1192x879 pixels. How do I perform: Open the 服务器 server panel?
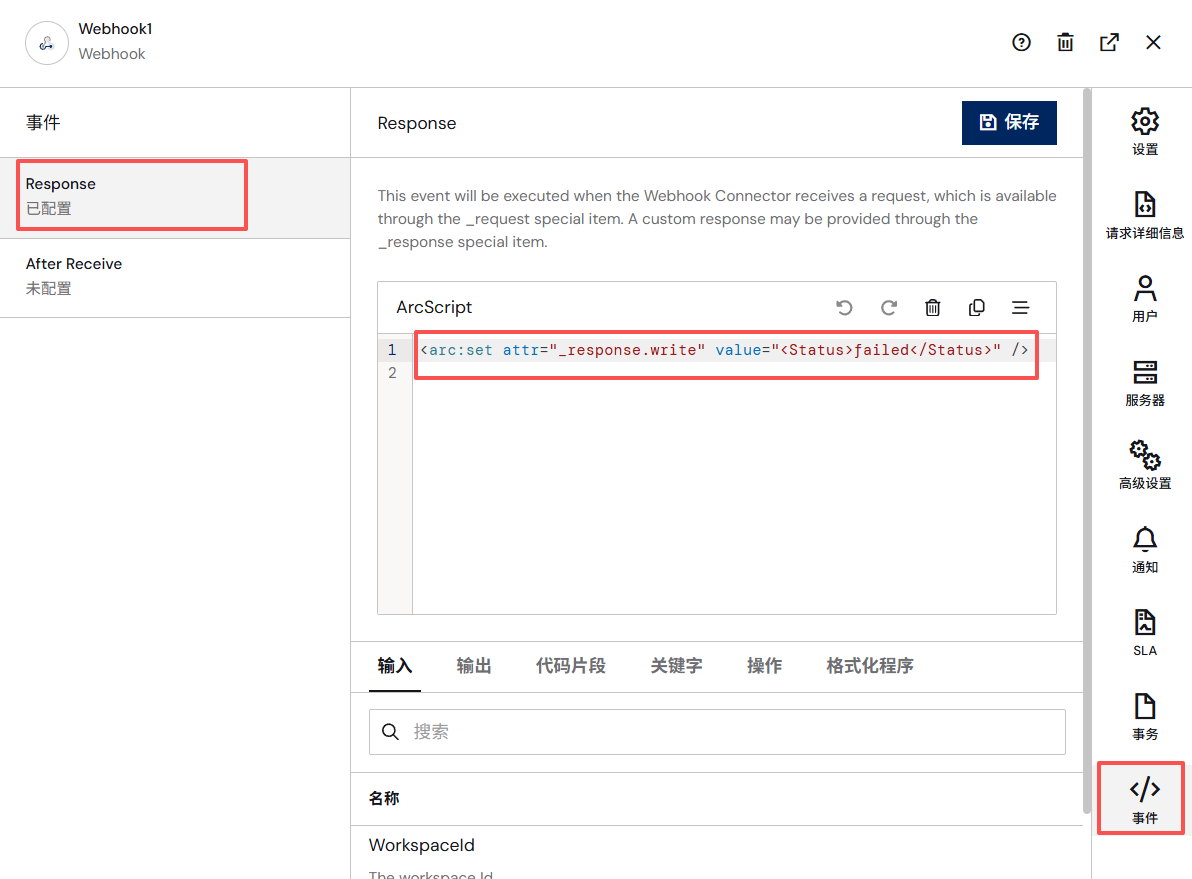(x=1144, y=382)
